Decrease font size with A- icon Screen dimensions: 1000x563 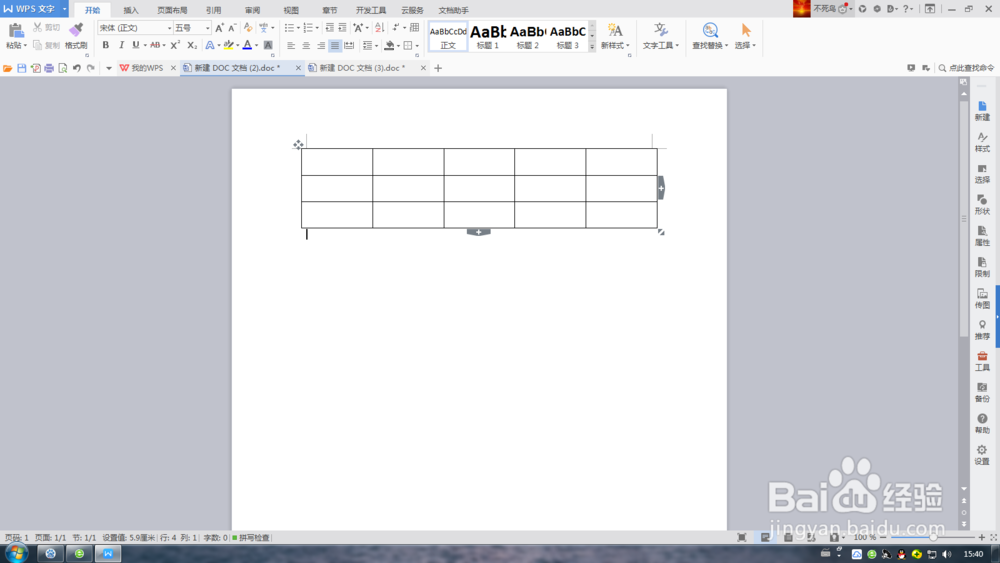tap(232, 28)
